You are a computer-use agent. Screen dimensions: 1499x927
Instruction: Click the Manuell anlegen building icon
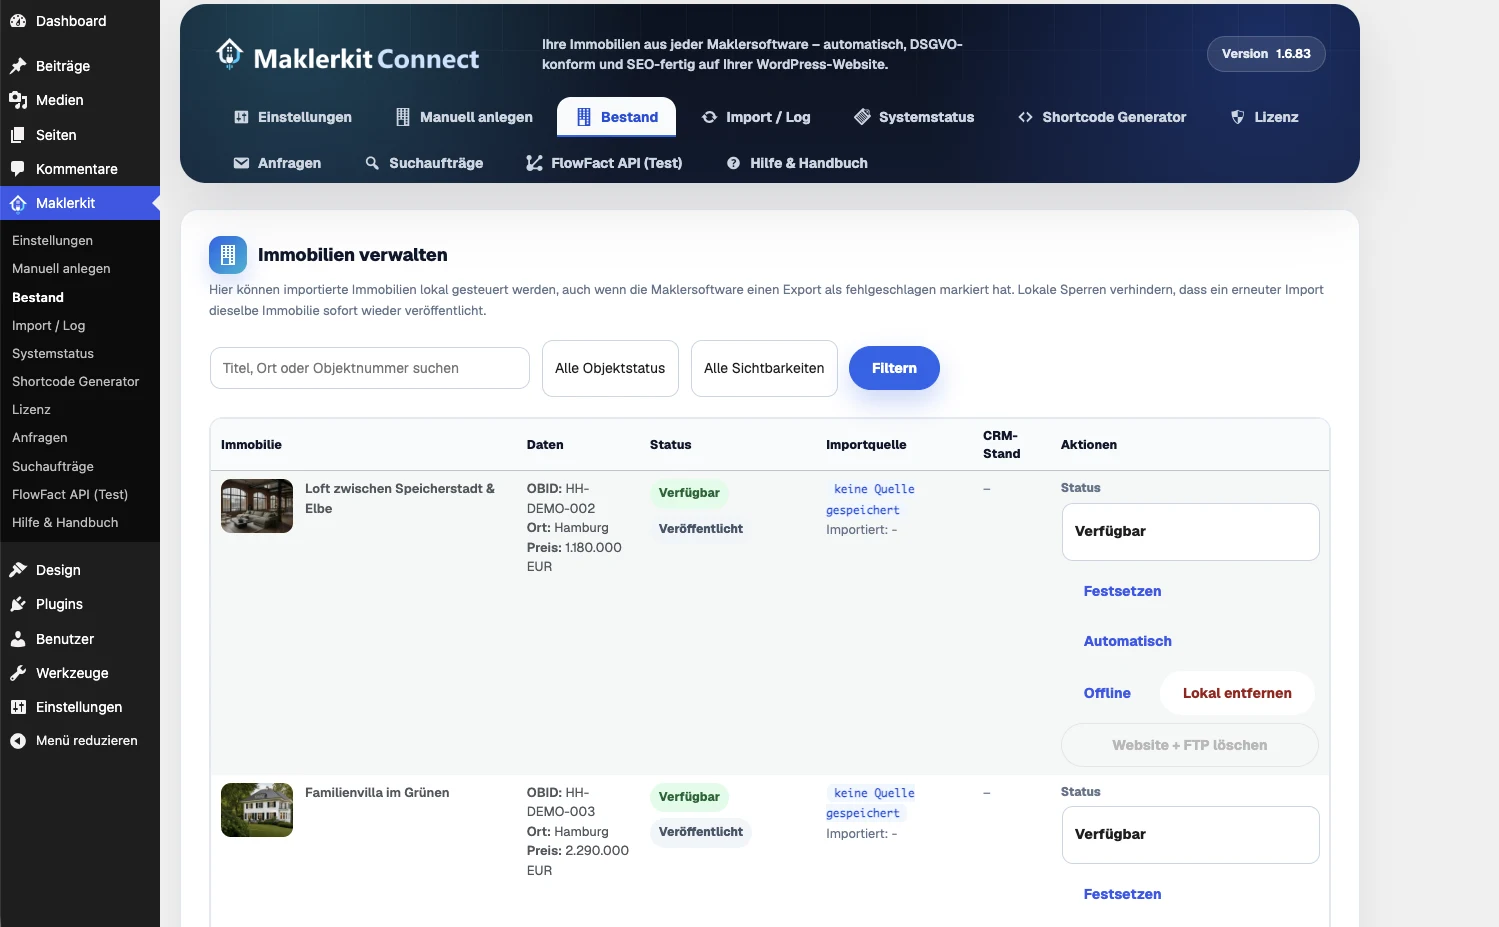403,117
